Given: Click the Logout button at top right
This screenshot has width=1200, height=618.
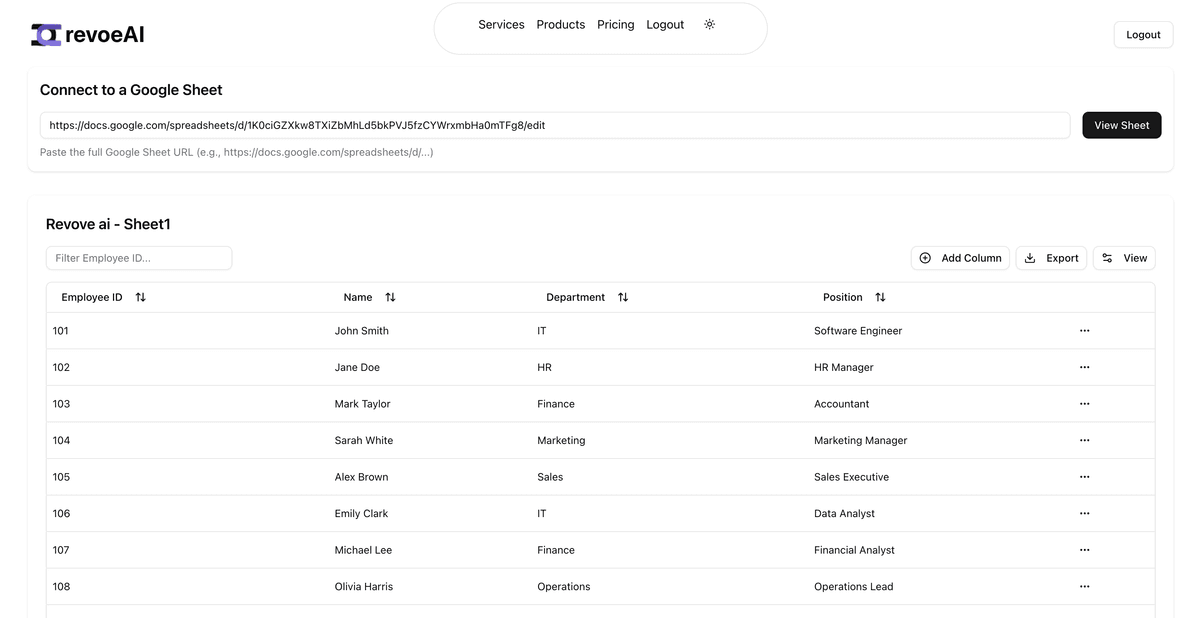Looking at the screenshot, I should pyautogui.click(x=1143, y=34).
